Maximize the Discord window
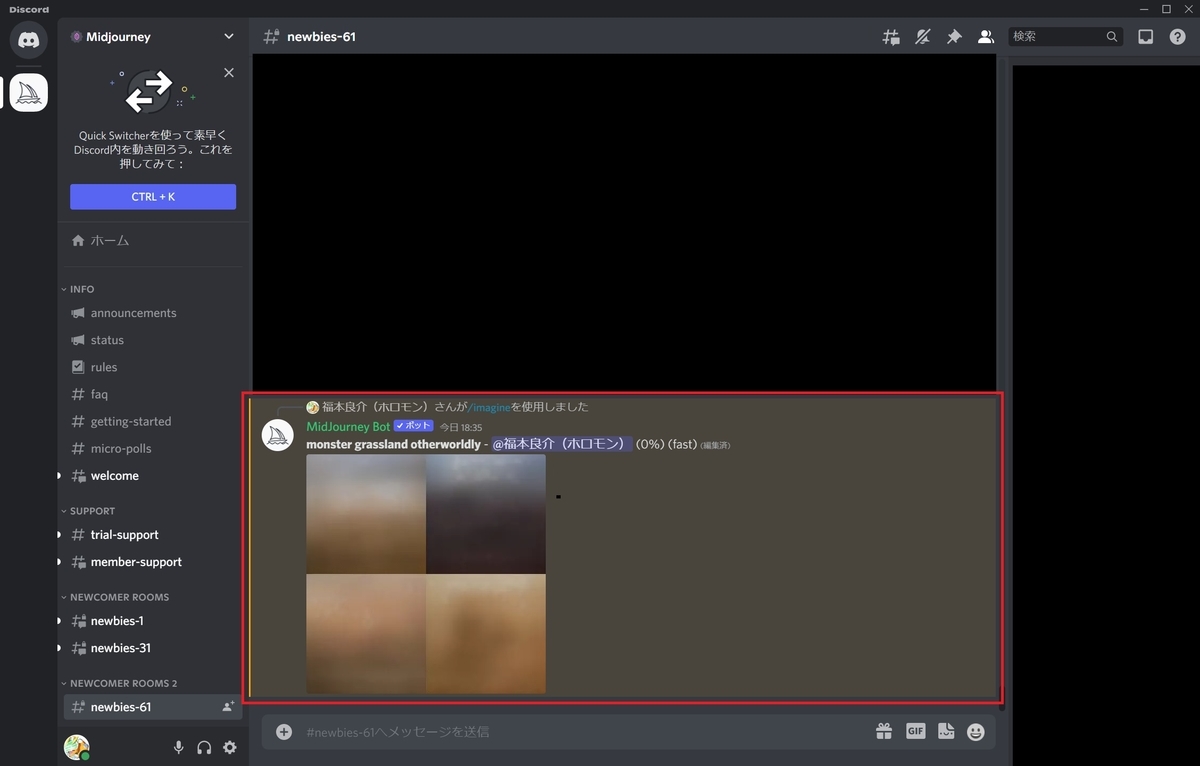Image resolution: width=1200 pixels, height=766 pixels. (x=1166, y=9)
